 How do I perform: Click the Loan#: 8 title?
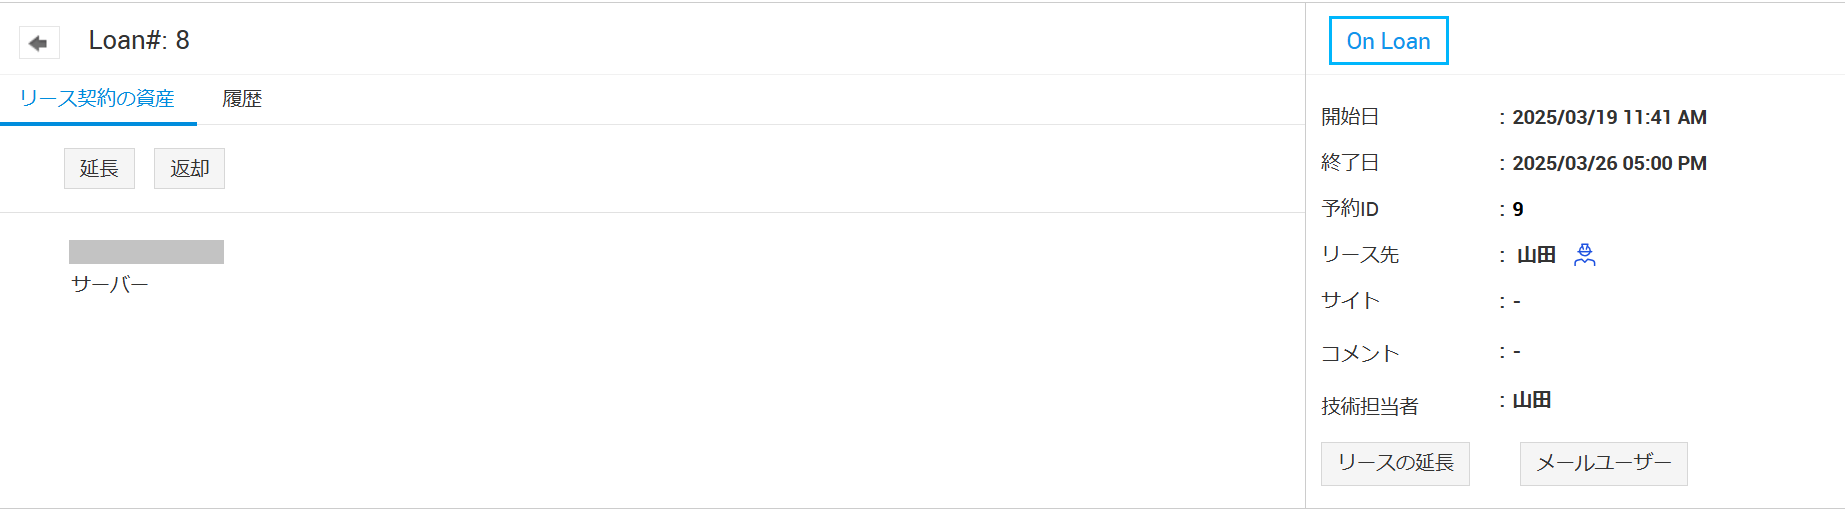pyautogui.click(x=139, y=40)
